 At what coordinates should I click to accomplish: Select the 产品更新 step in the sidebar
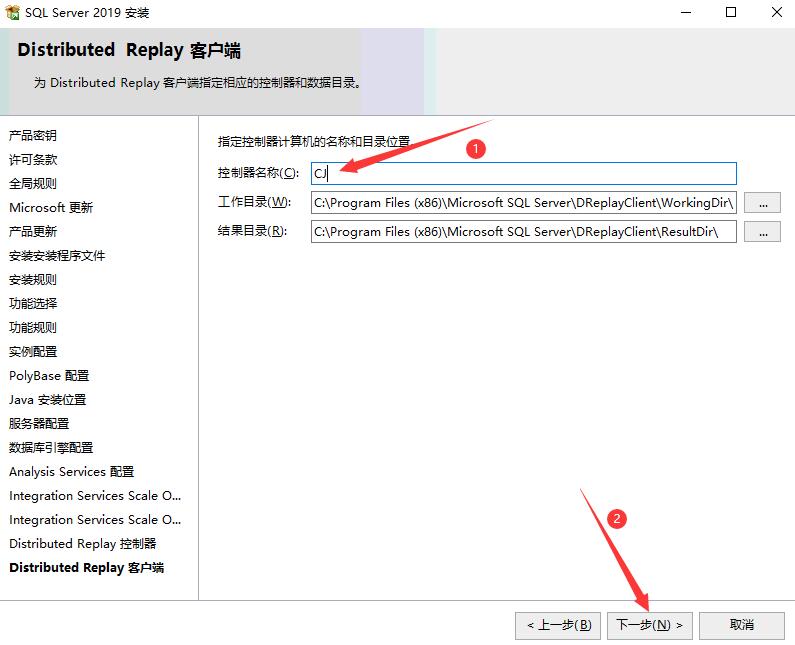point(33,232)
